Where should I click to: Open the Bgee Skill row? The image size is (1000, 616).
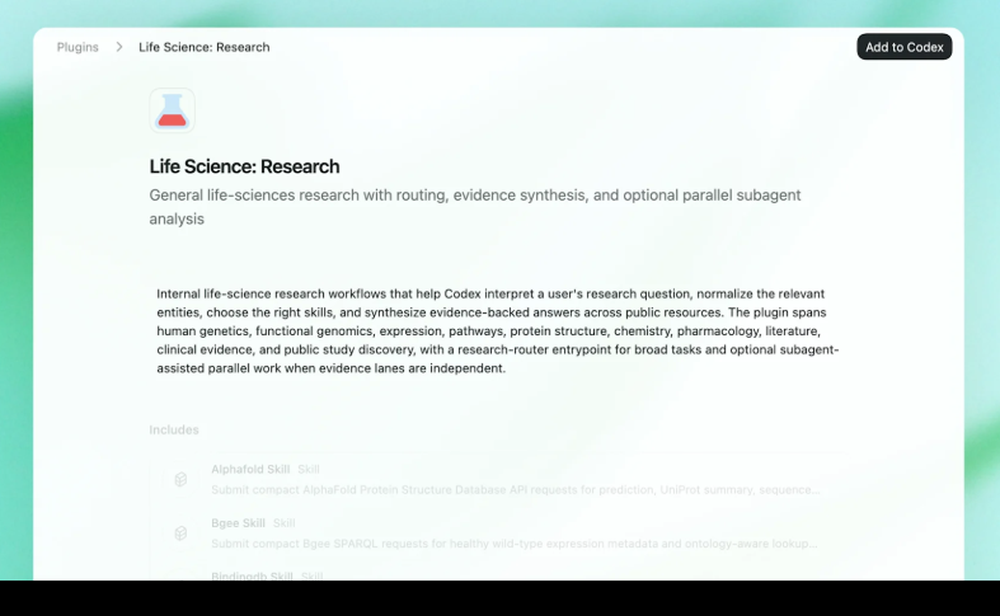pyautogui.click(x=501, y=533)
